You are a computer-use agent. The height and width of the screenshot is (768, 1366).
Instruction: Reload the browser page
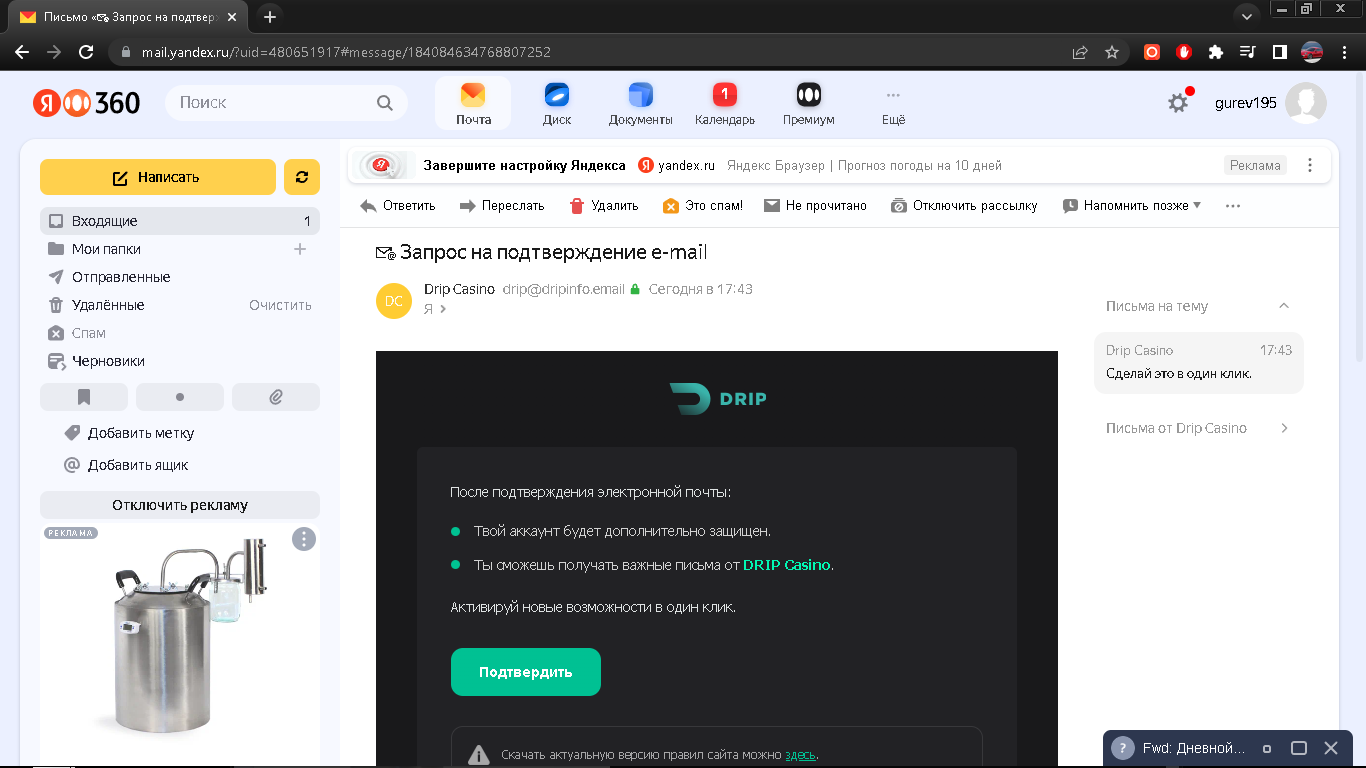[x=86, y=52]
